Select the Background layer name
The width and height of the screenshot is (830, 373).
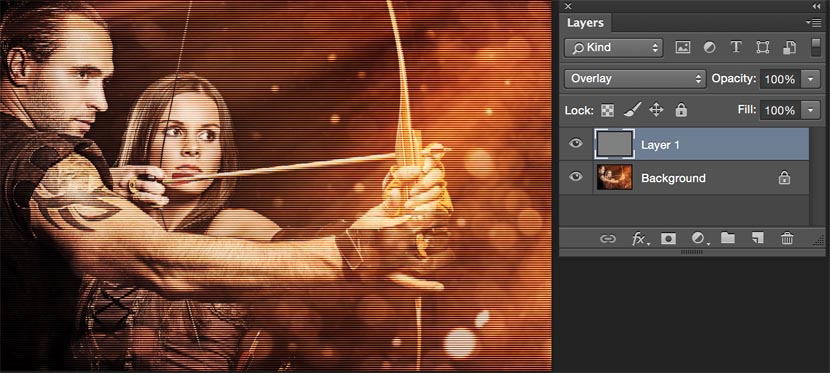[673, 178]
